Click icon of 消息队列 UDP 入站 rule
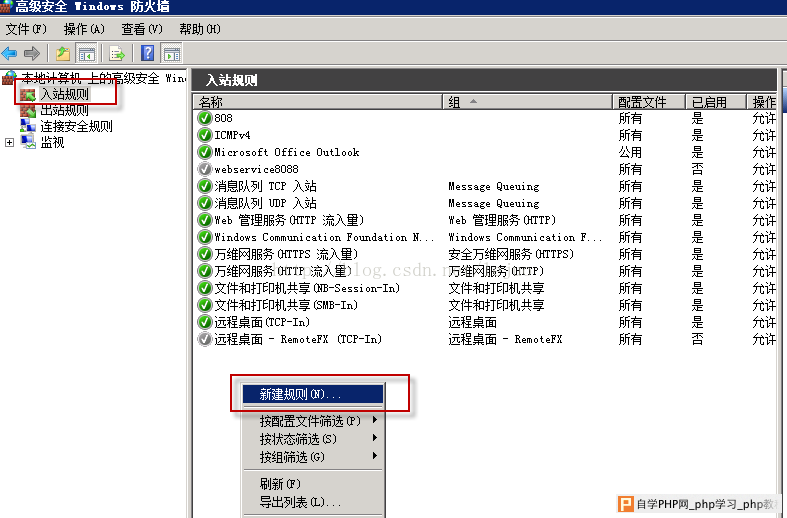This screenshot has width=787, height=518. click(x=205, y=203)
